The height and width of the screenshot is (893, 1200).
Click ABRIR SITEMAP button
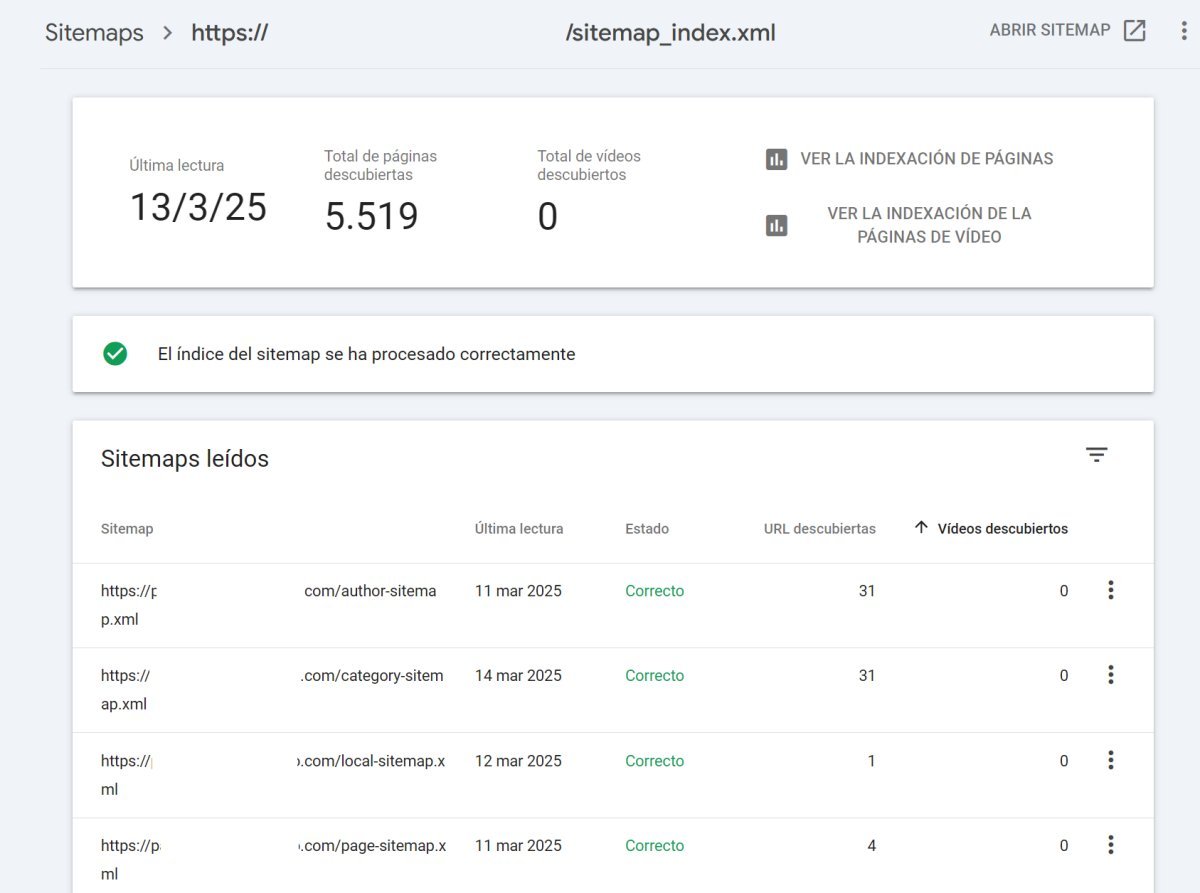point(1068,30)
